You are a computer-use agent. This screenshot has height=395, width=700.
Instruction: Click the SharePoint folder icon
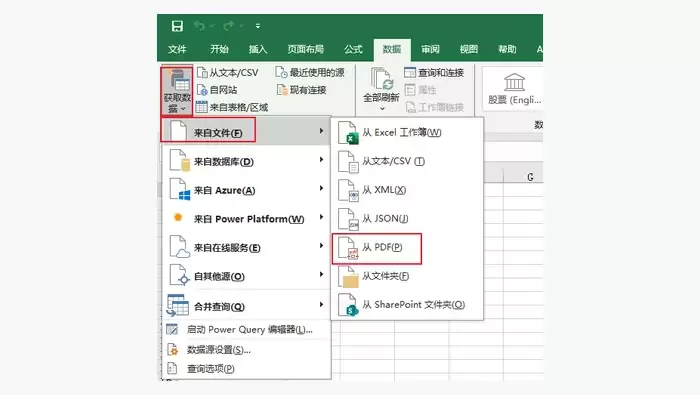(348, 305)
